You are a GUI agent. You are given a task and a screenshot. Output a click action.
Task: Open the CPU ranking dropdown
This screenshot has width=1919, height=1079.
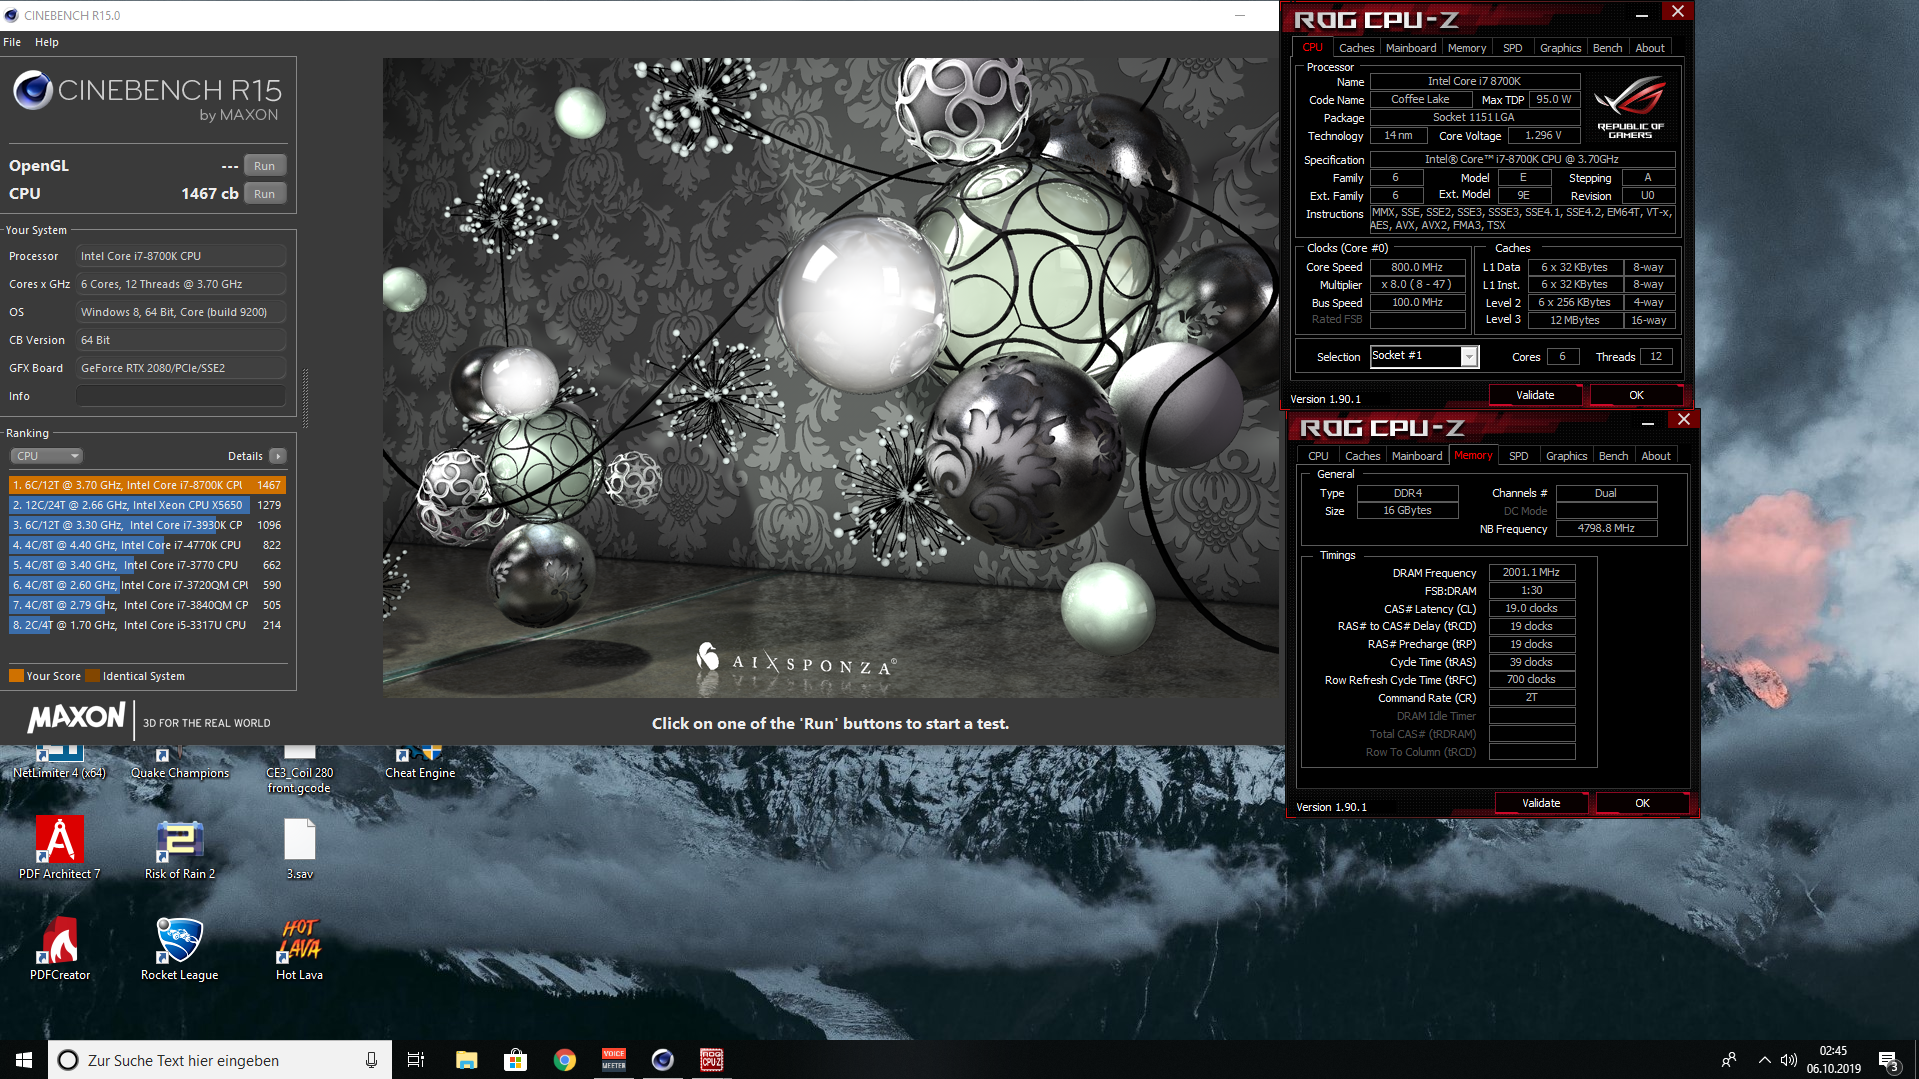[x=47, y=456]
